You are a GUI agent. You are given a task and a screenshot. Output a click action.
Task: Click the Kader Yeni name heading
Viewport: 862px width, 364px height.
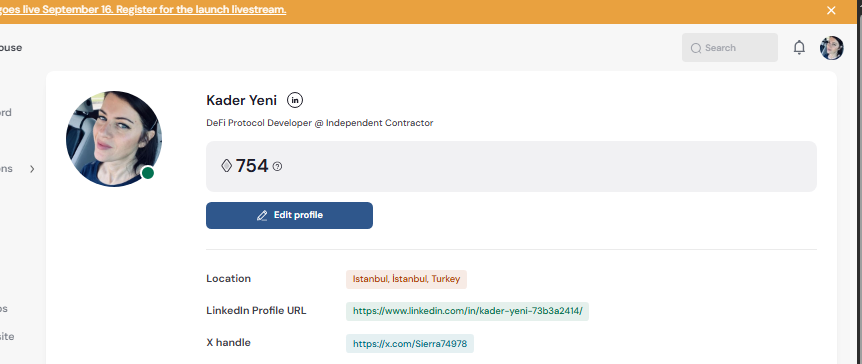[241, 101]
